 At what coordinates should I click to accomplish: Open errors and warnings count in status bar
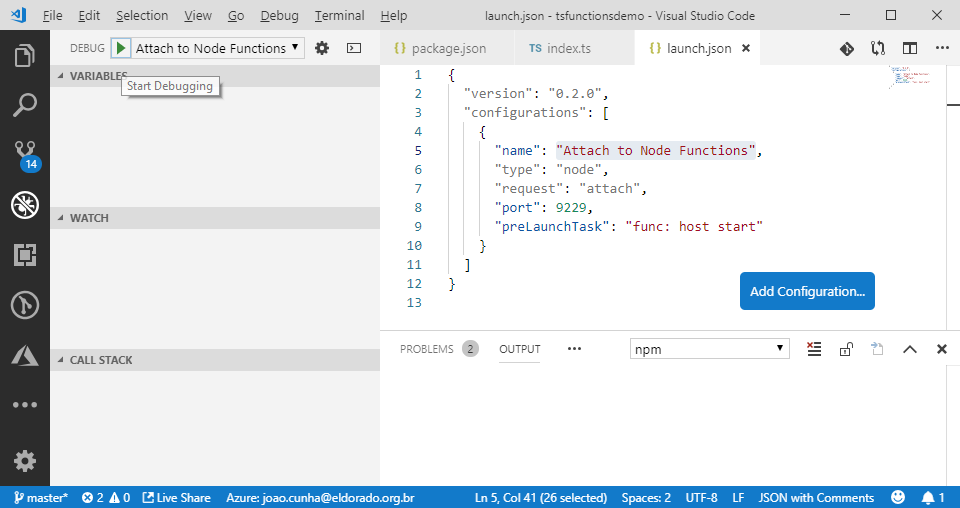point(106,497)
